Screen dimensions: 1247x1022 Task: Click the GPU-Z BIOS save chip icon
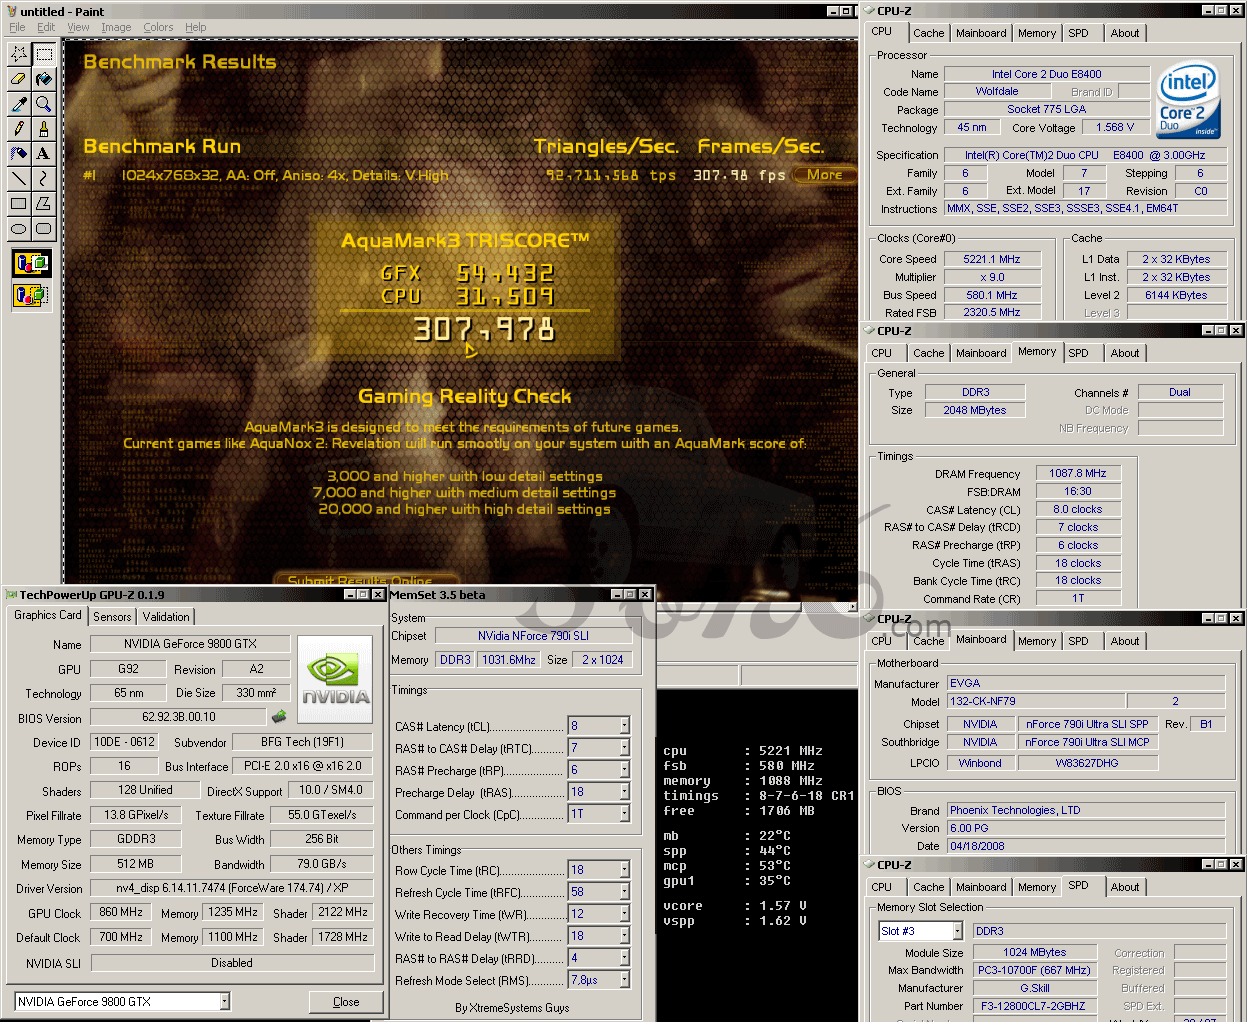[279, 716]
